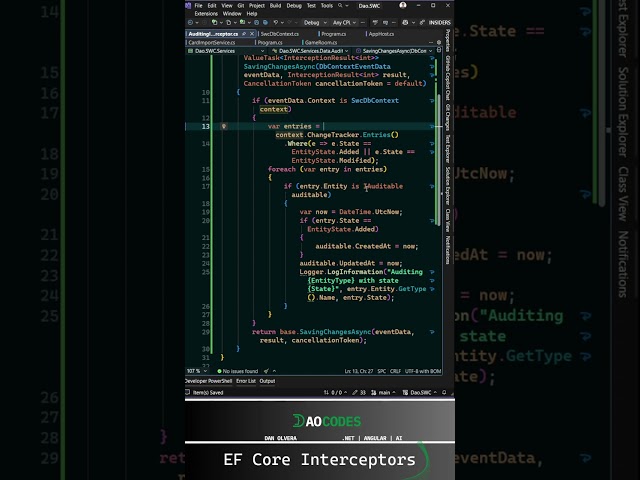Open the tab well settings gear
640x480 pixels.
439,42
